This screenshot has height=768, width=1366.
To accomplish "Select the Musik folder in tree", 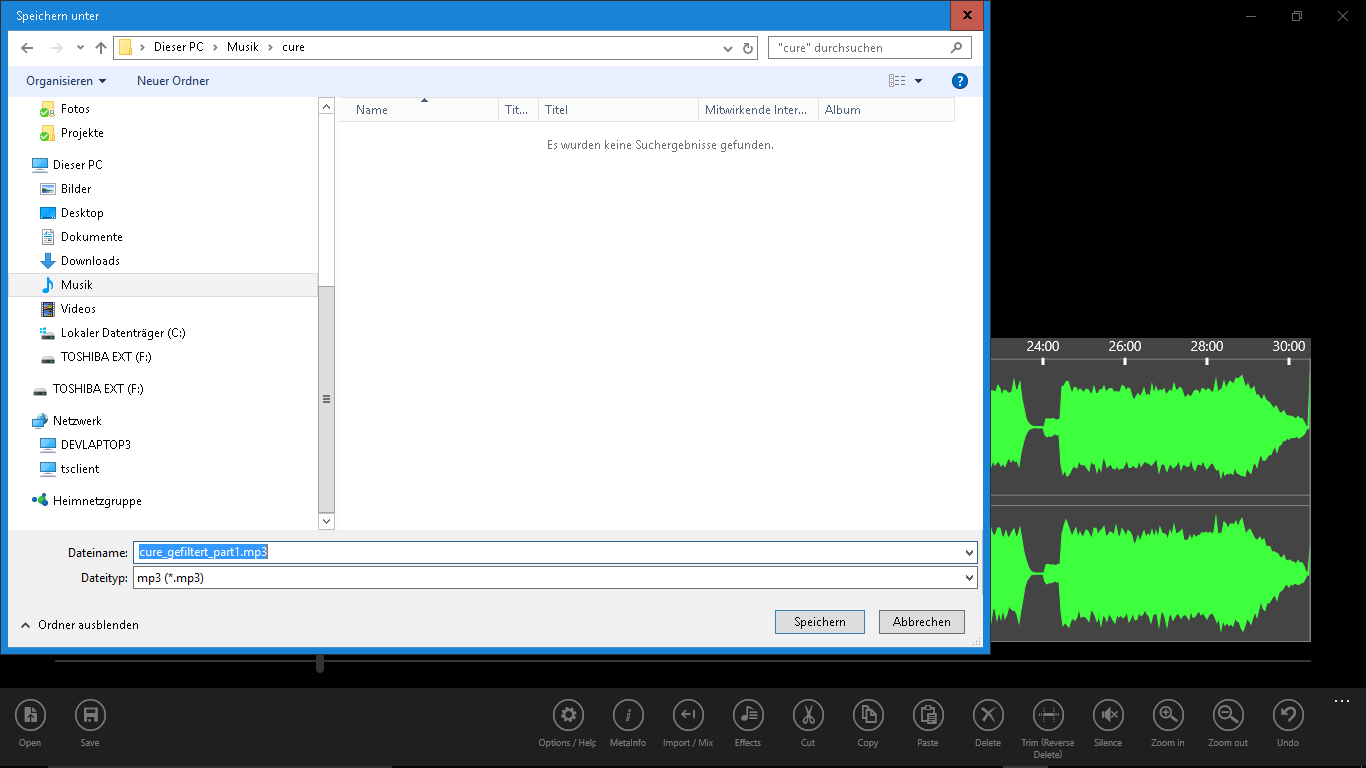I will click(x=163, y=285).
